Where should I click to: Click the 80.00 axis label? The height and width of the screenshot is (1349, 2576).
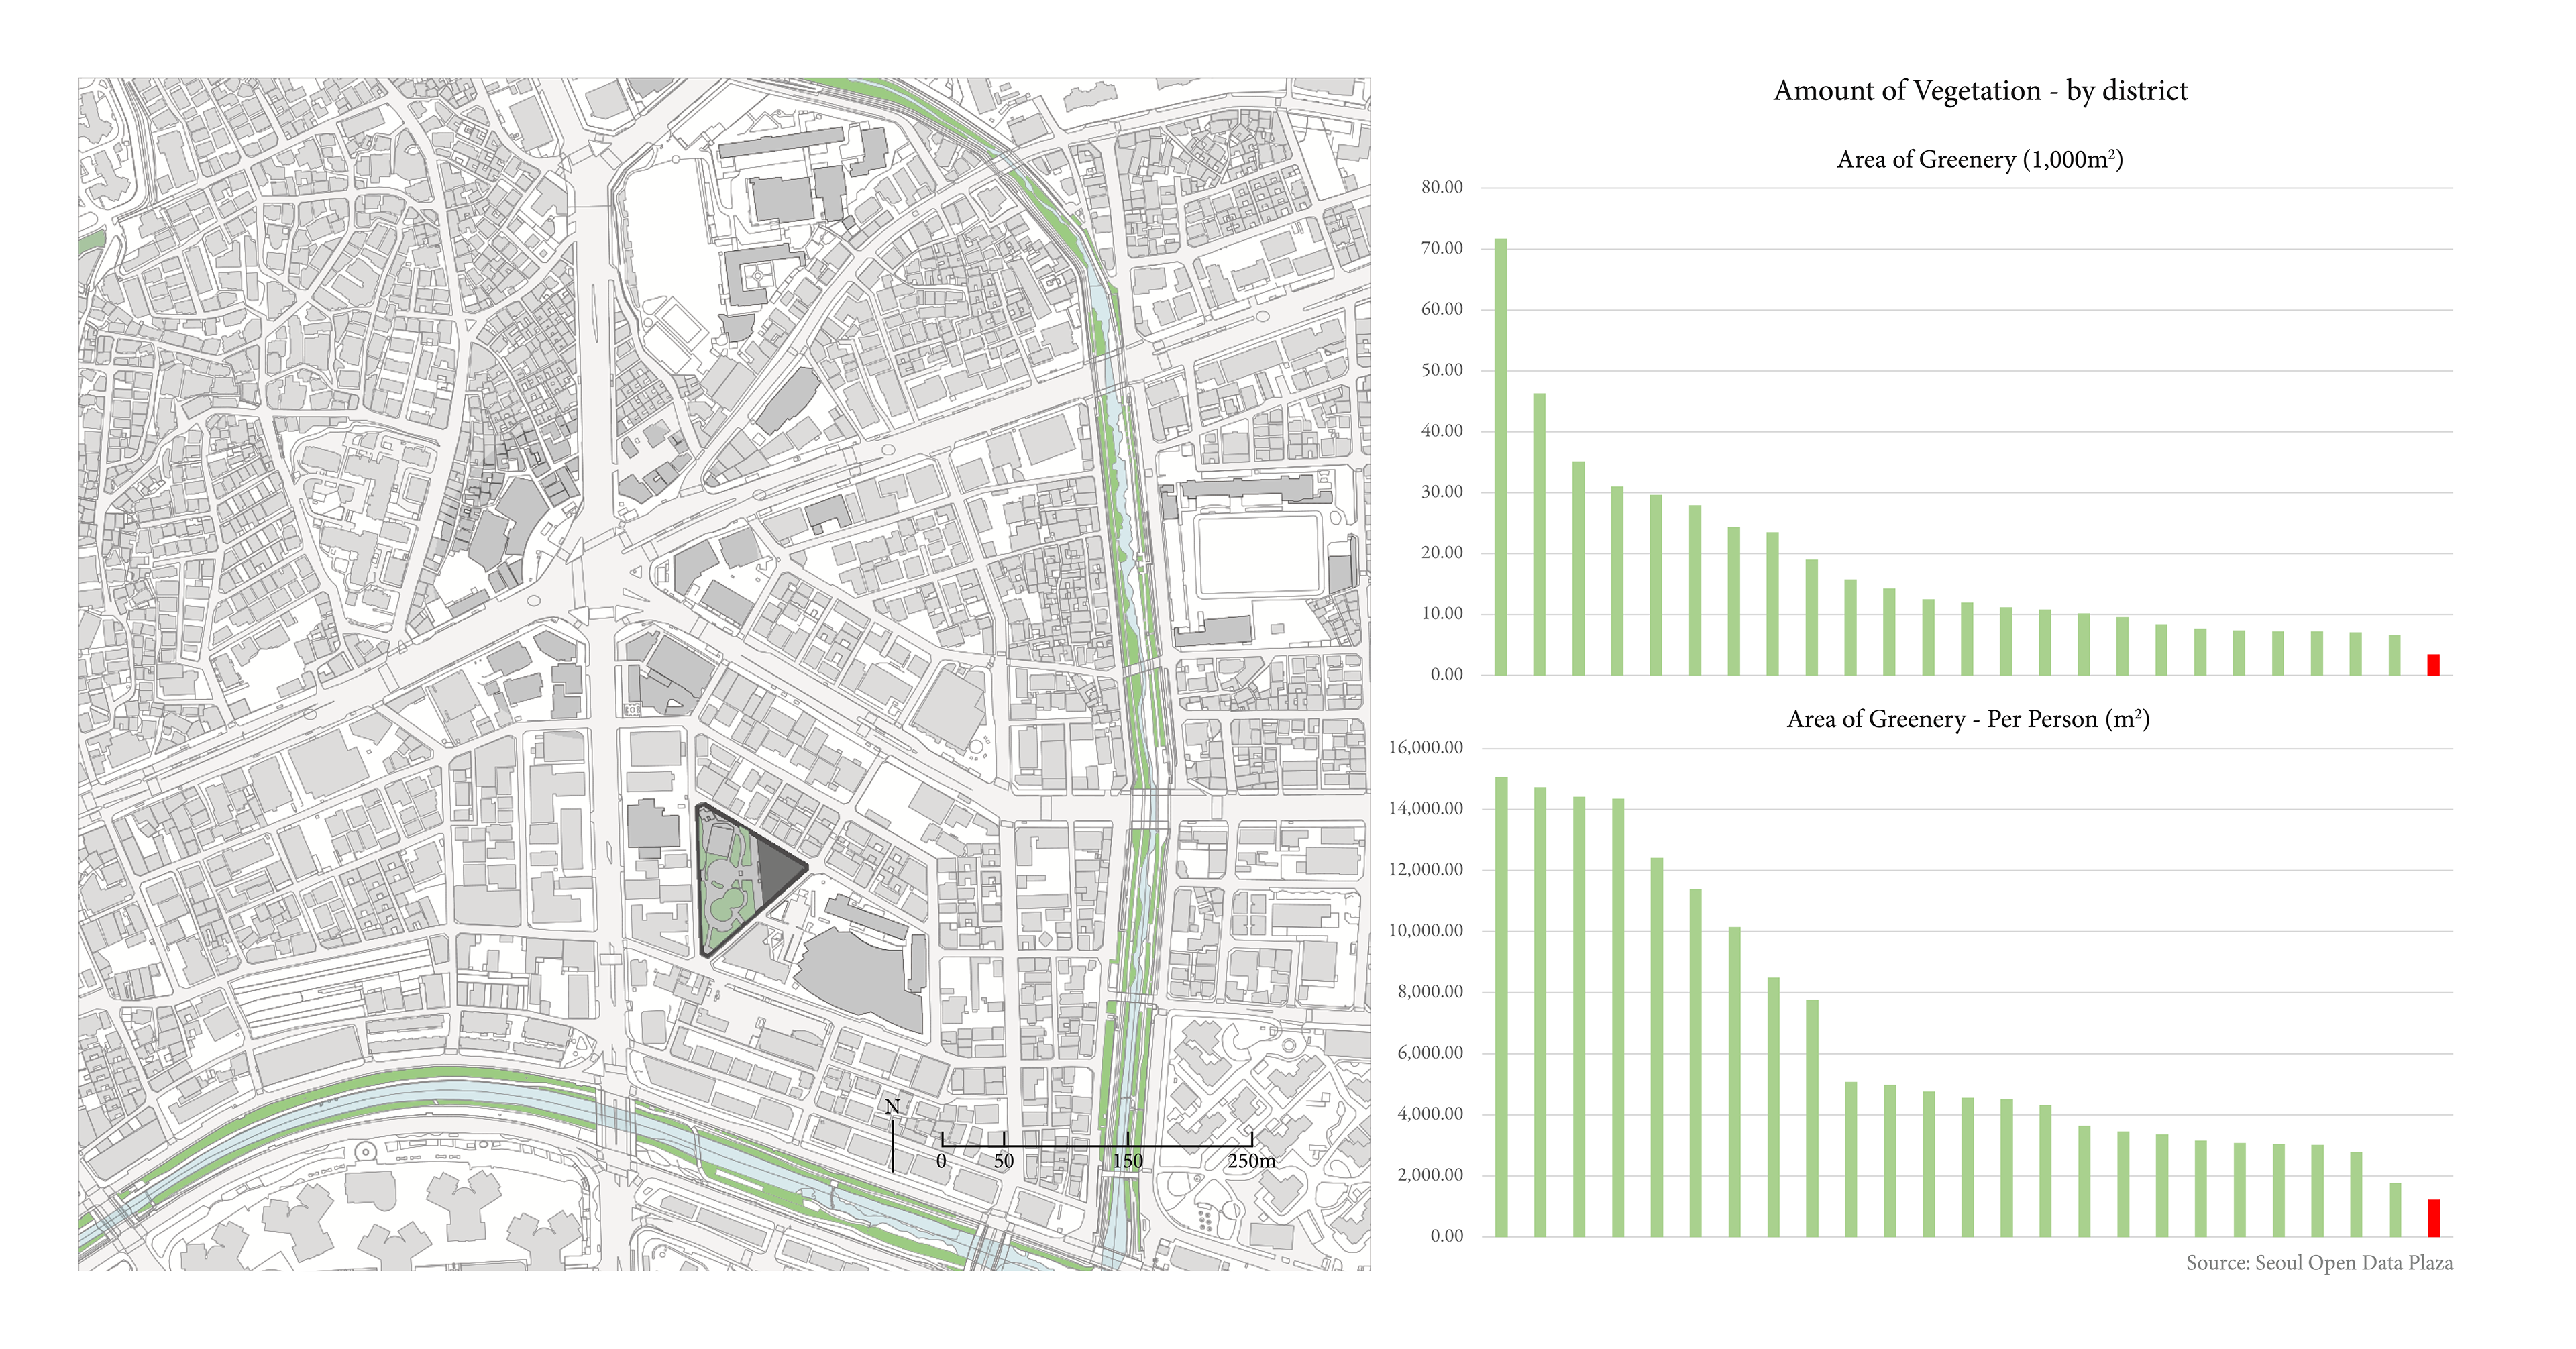(1441, 187)
